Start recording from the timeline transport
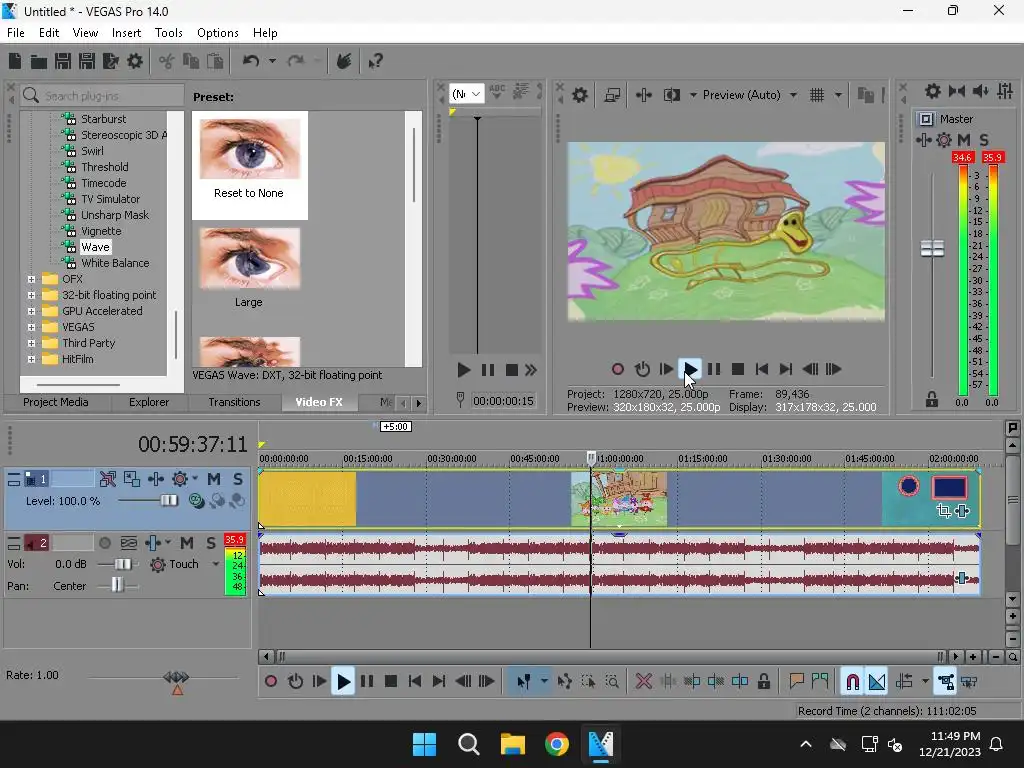Image resolution: width=1024 pixels, height=768 pixels. [x=271, y=682]
